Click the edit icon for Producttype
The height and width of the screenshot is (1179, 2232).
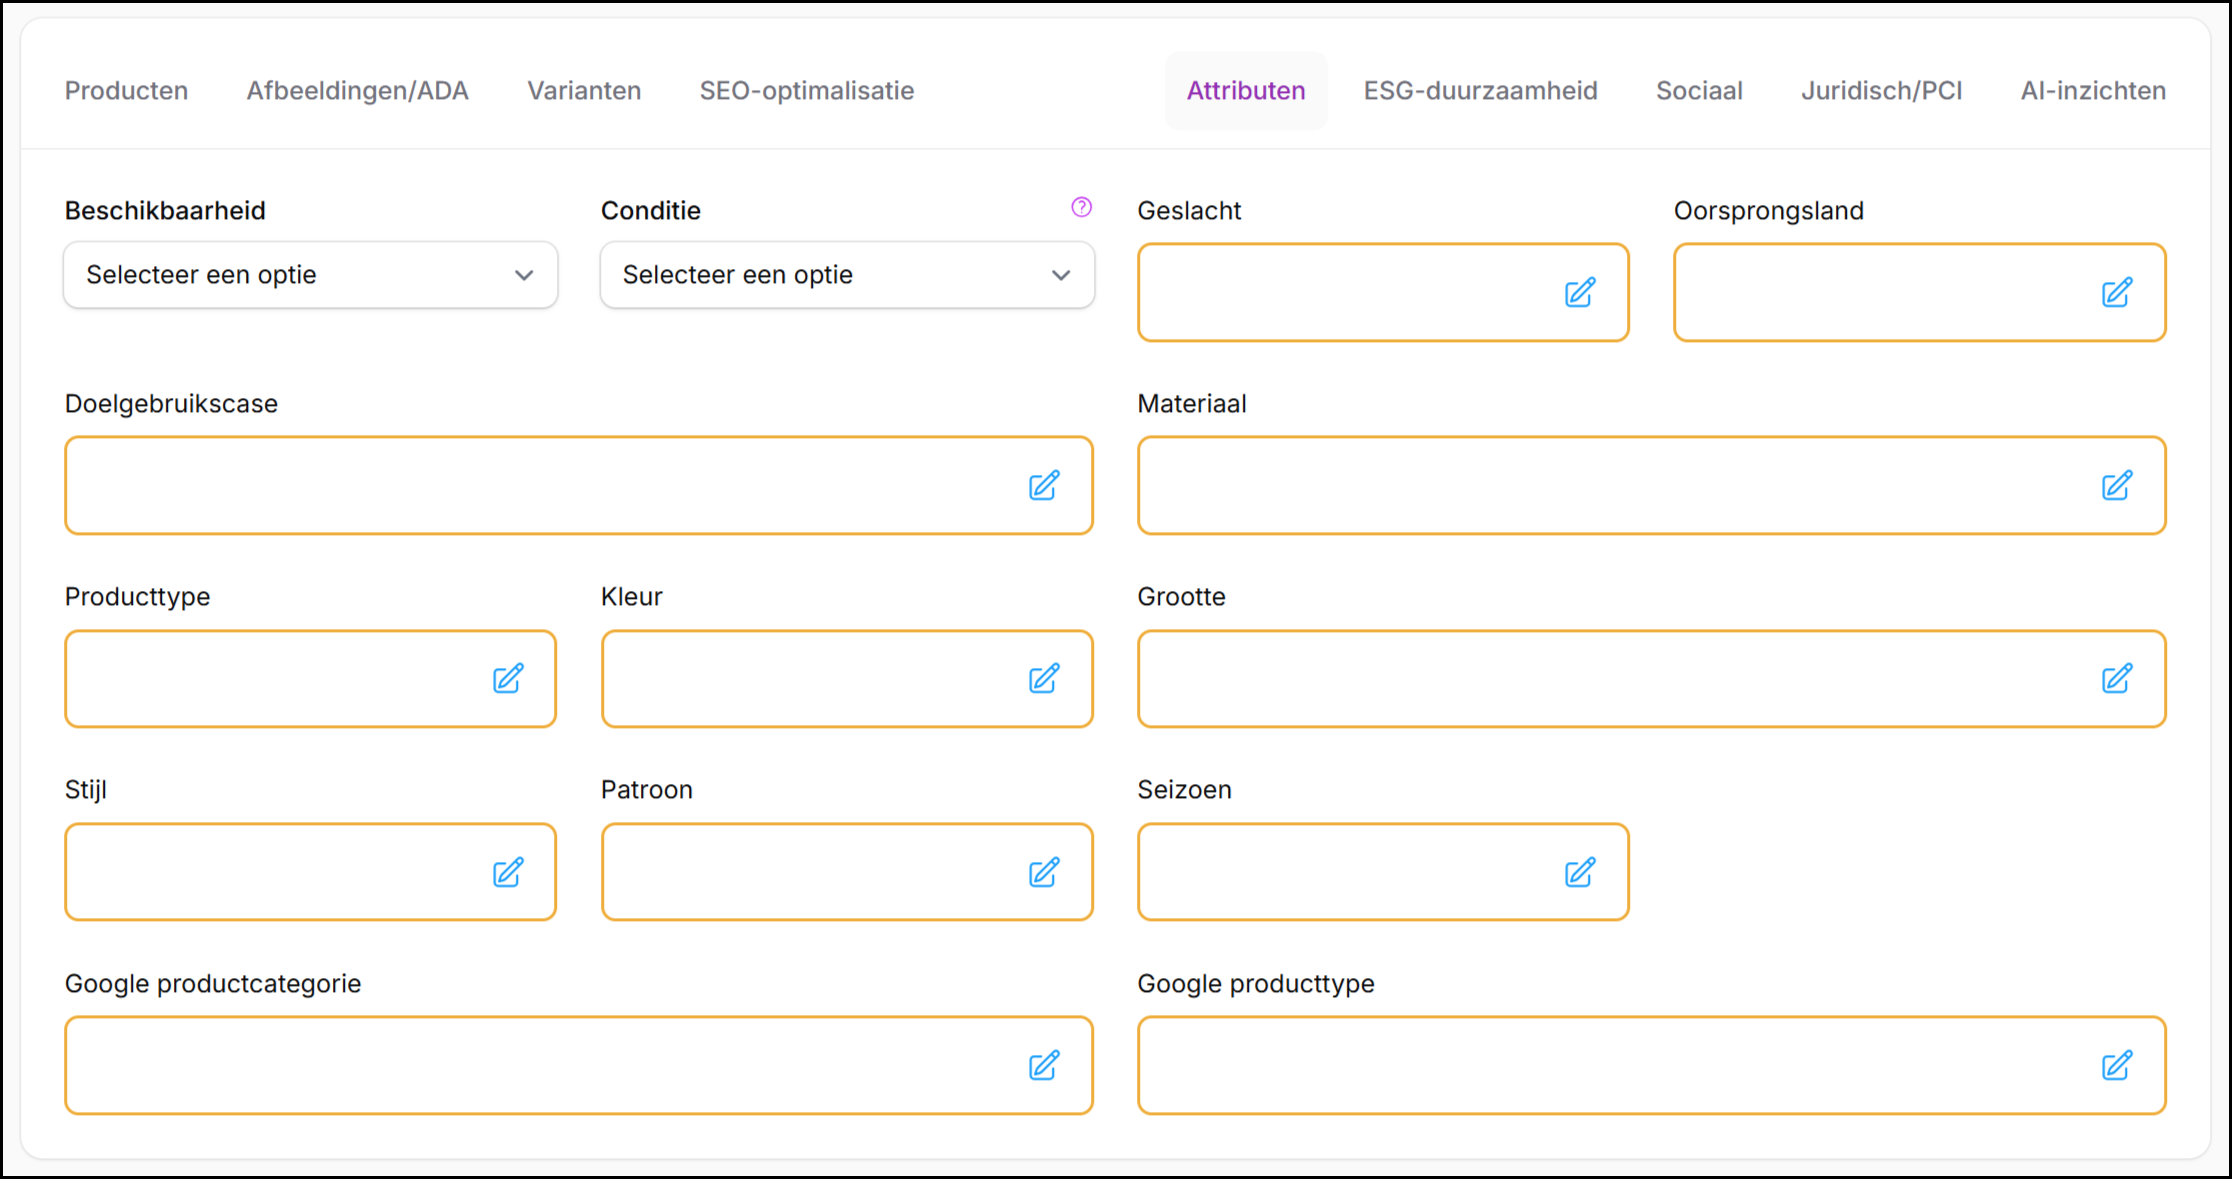(508, 679)
